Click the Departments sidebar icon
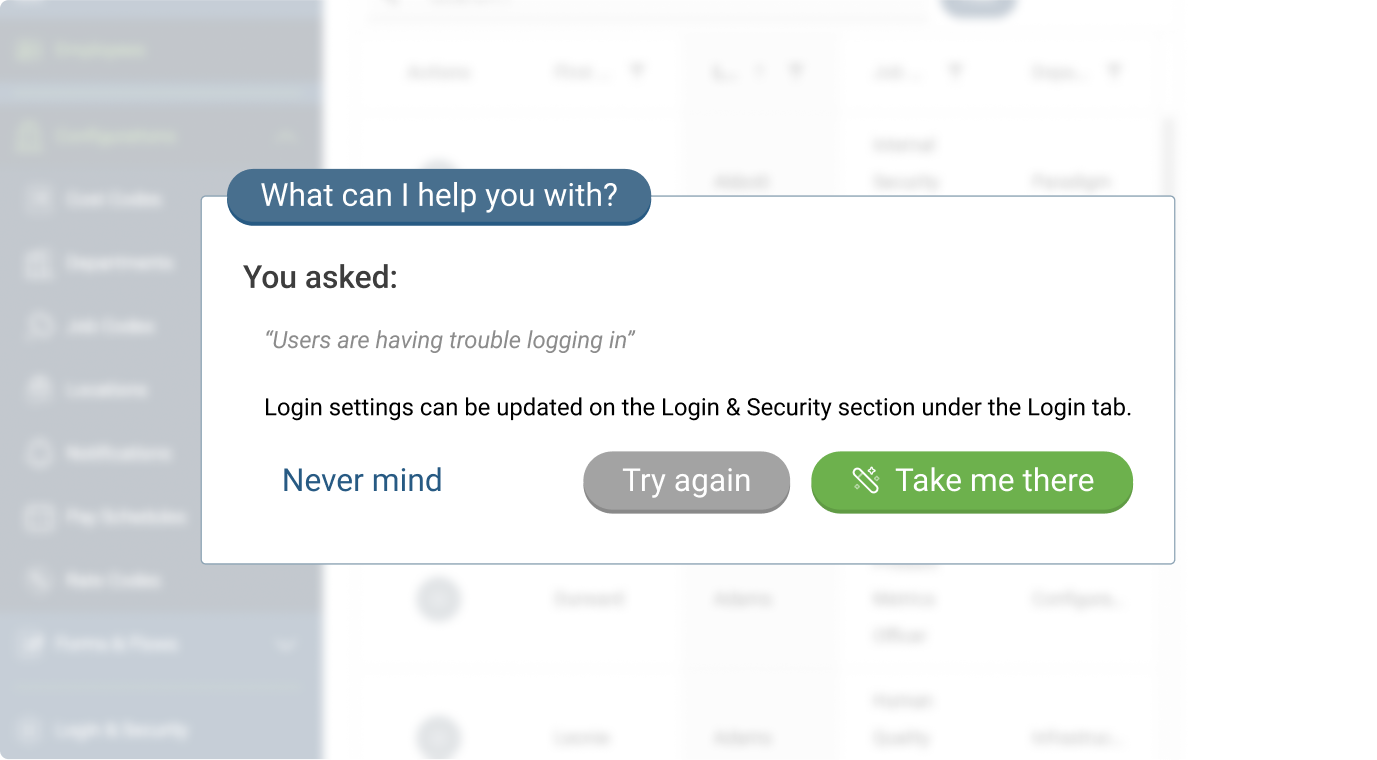 (38, 263)
